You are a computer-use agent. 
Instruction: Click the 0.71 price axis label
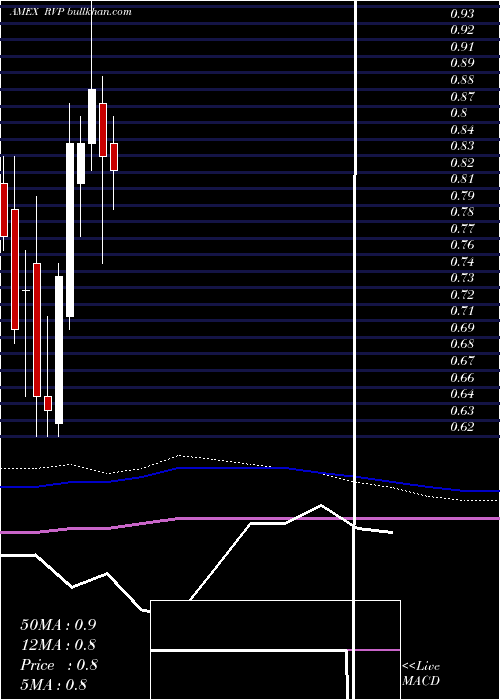pos(462,312)
